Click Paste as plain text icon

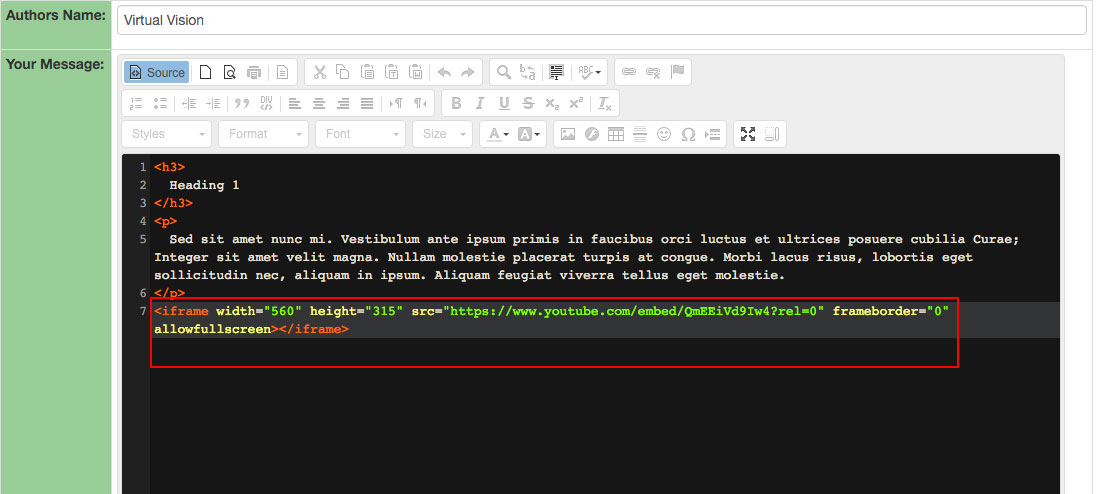tap(391, 72)
